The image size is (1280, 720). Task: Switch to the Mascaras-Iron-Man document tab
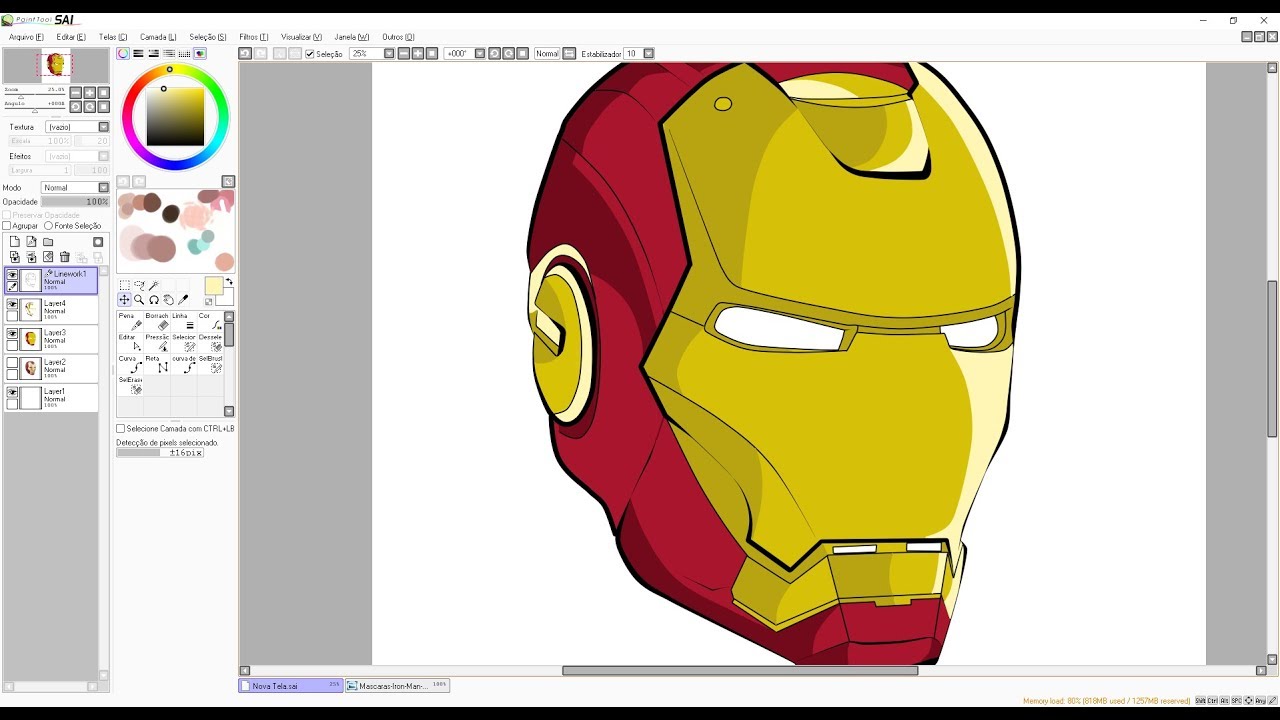[397, 686]
